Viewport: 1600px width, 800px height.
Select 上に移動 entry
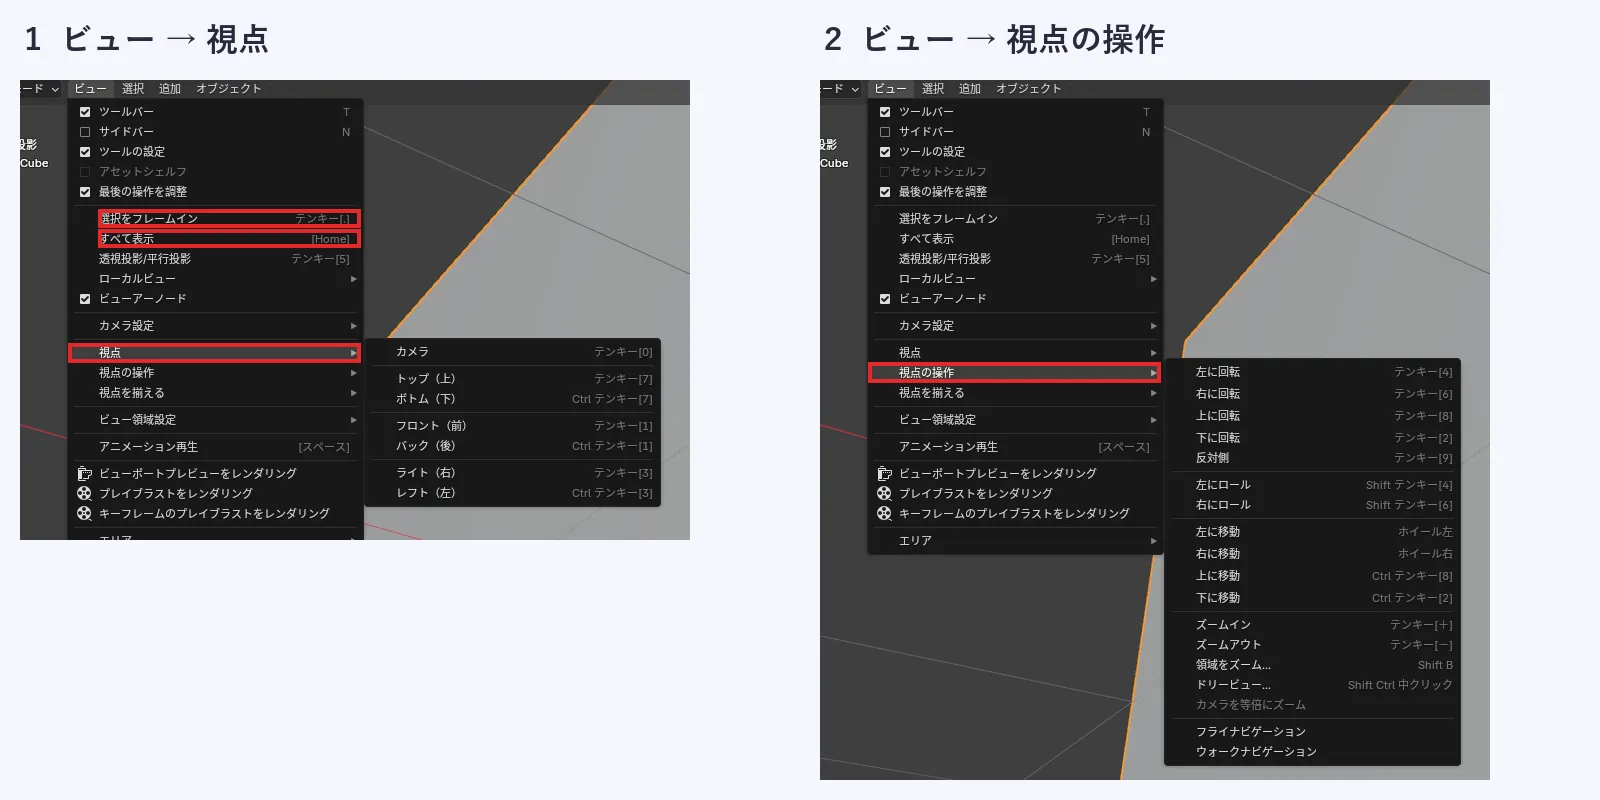coord(1313,576)
